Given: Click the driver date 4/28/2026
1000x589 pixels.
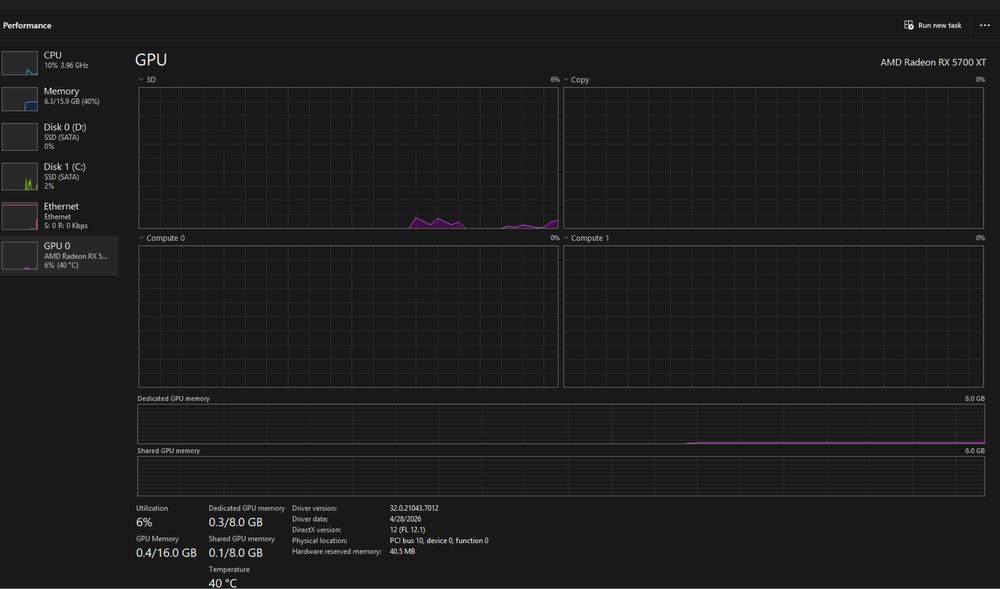Looking at the screenshot, I should 405,519.
